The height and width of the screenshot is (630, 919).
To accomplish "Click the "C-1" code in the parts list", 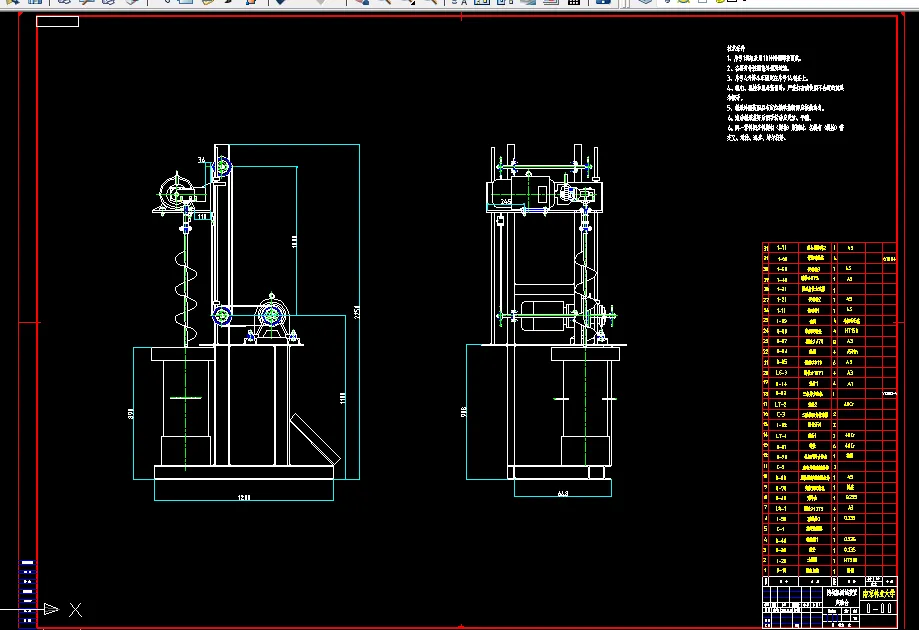I will pos(781,529).
